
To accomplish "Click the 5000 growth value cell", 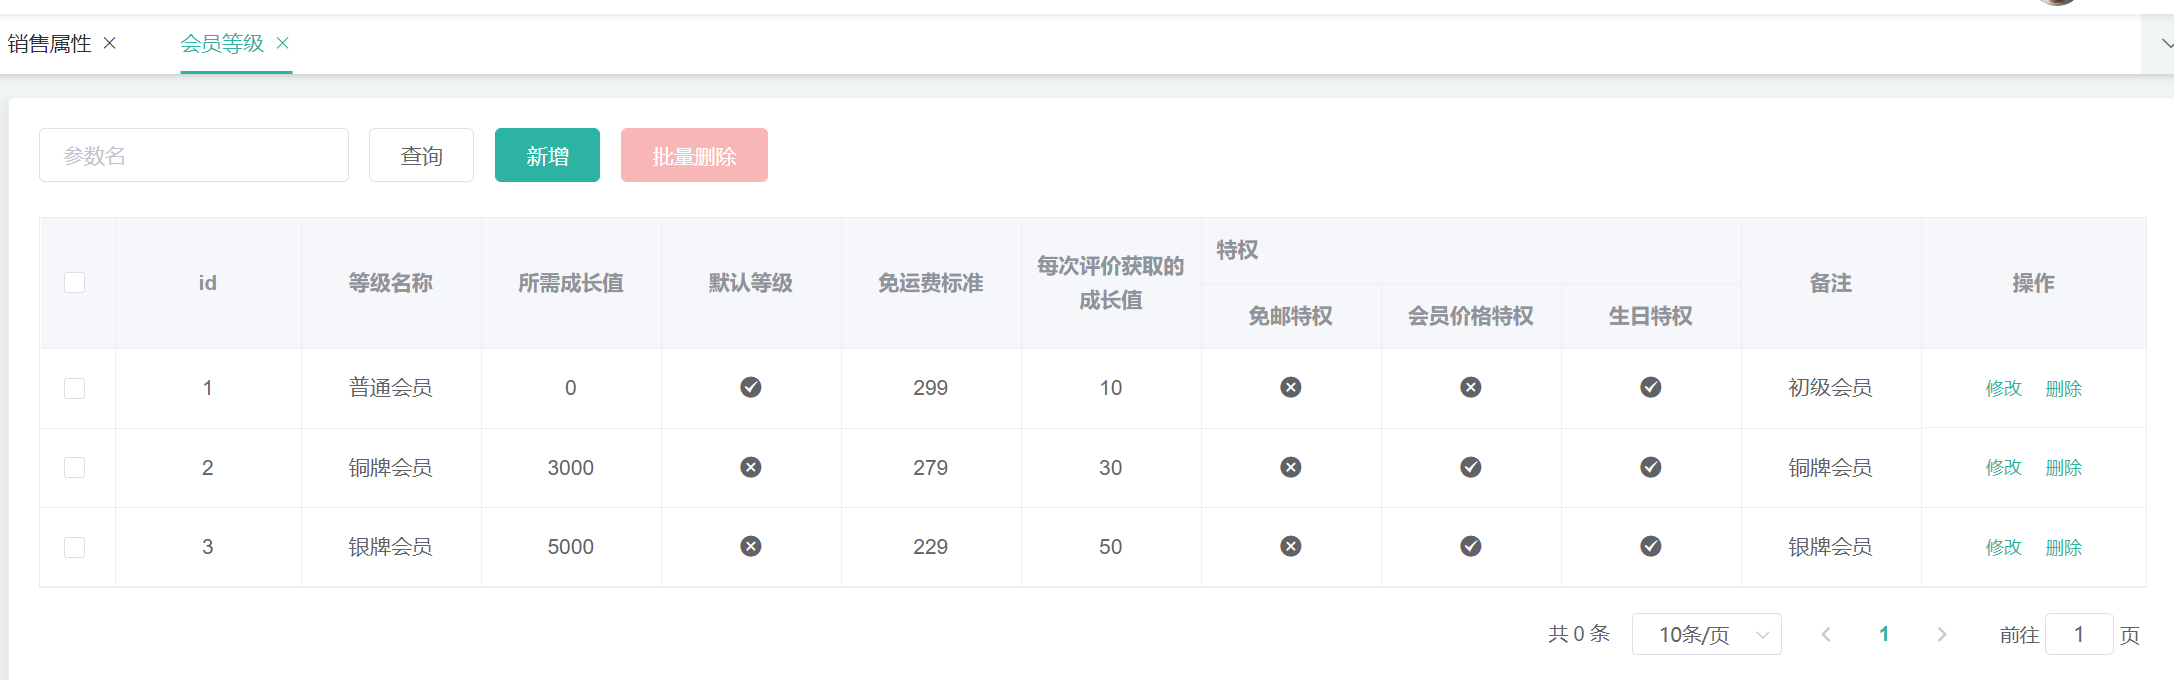I will tap(571, 547).
